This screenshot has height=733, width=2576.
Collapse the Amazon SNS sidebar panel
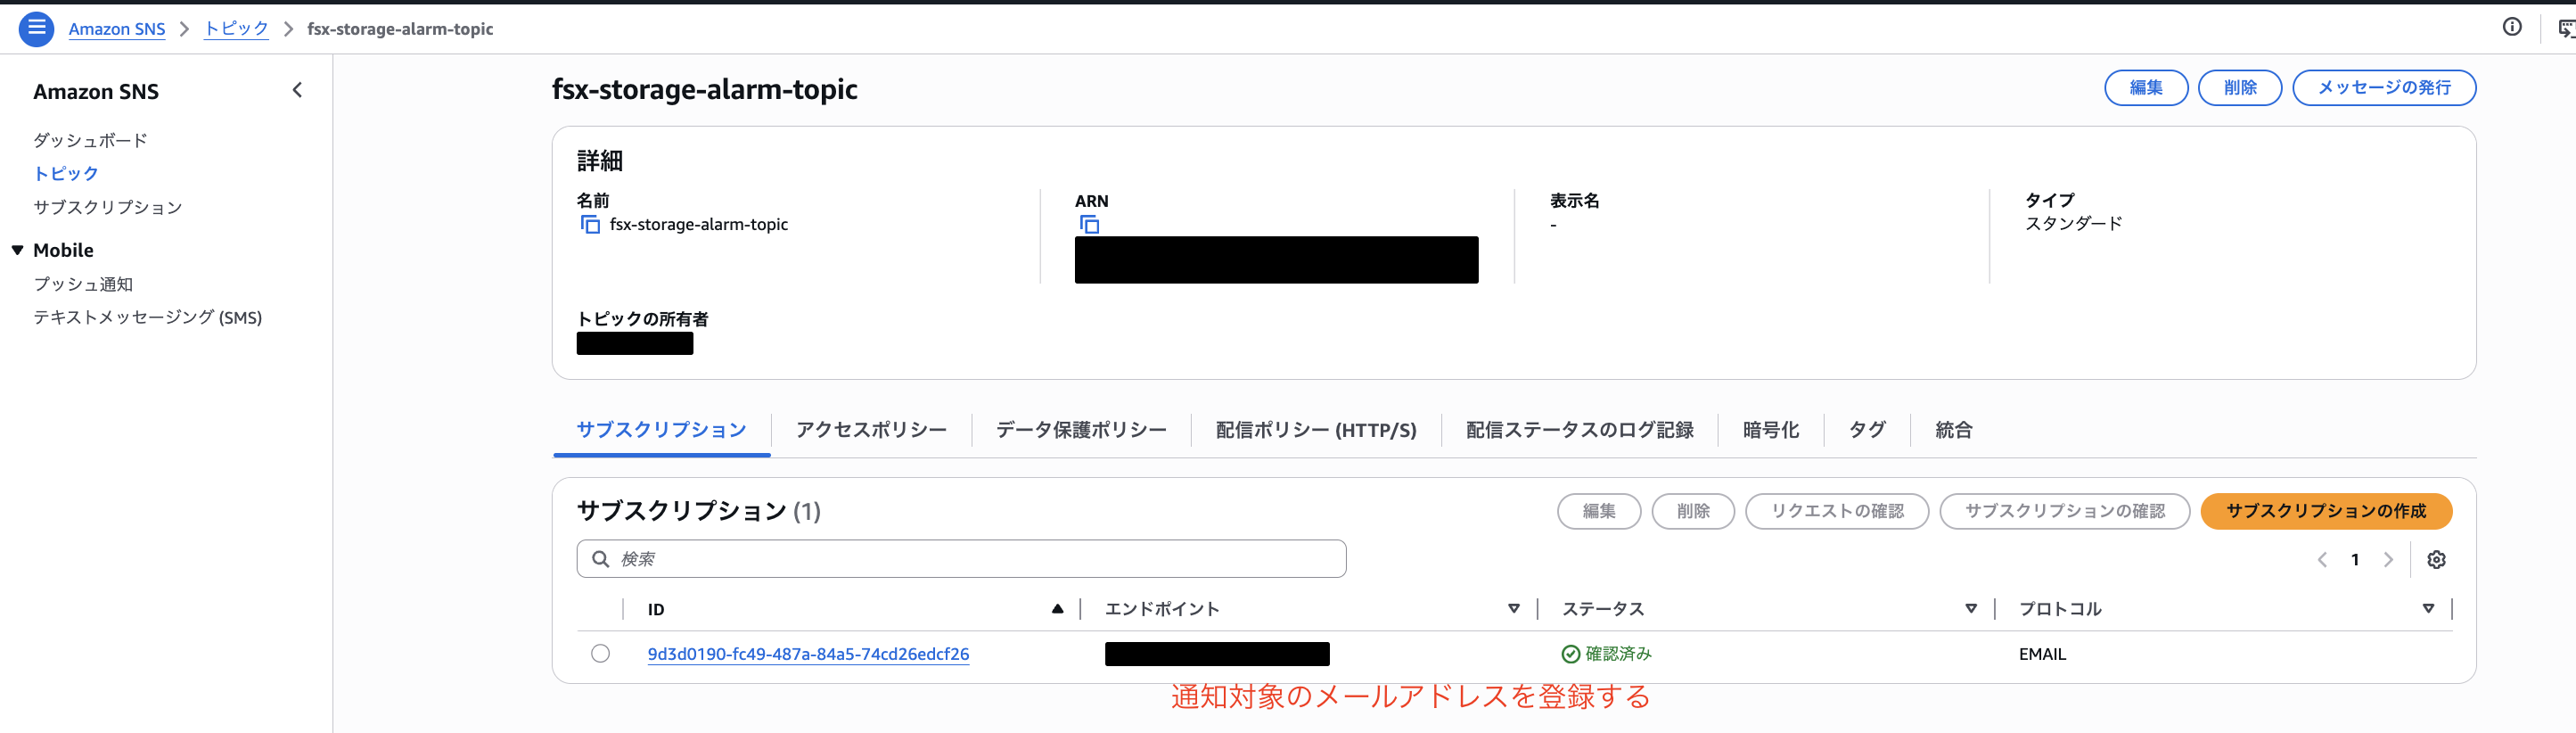[297, 90]
